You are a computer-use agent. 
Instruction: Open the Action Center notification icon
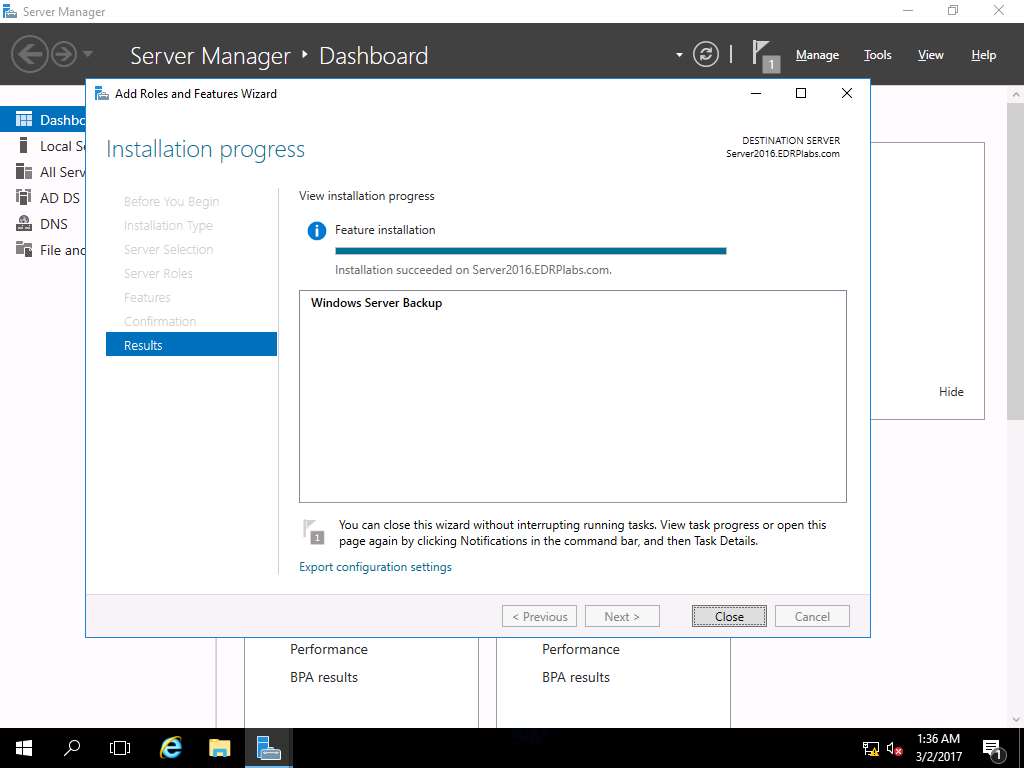993,748
